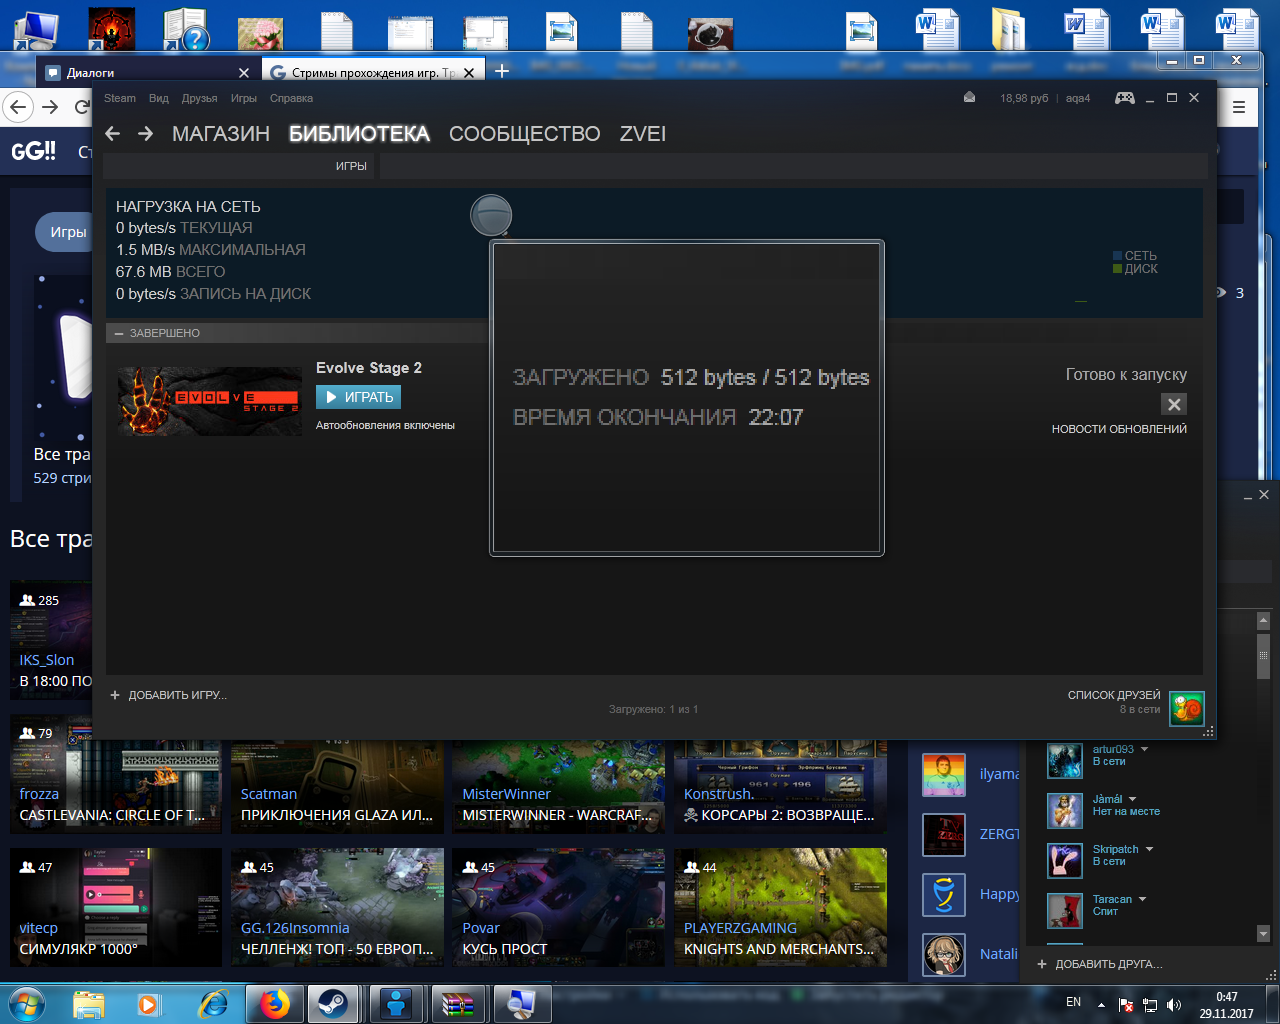Click Steam Big Picture controller icon

[1124, 98]
